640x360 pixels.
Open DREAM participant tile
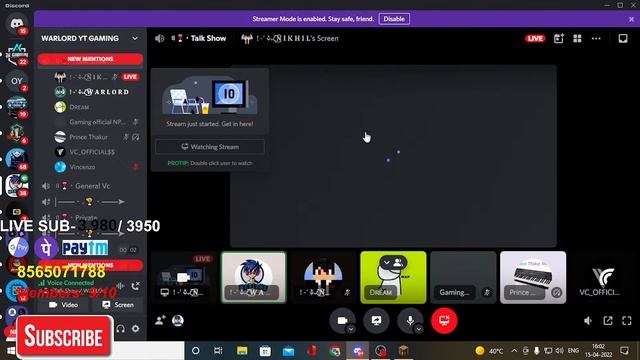pos(393,278)
